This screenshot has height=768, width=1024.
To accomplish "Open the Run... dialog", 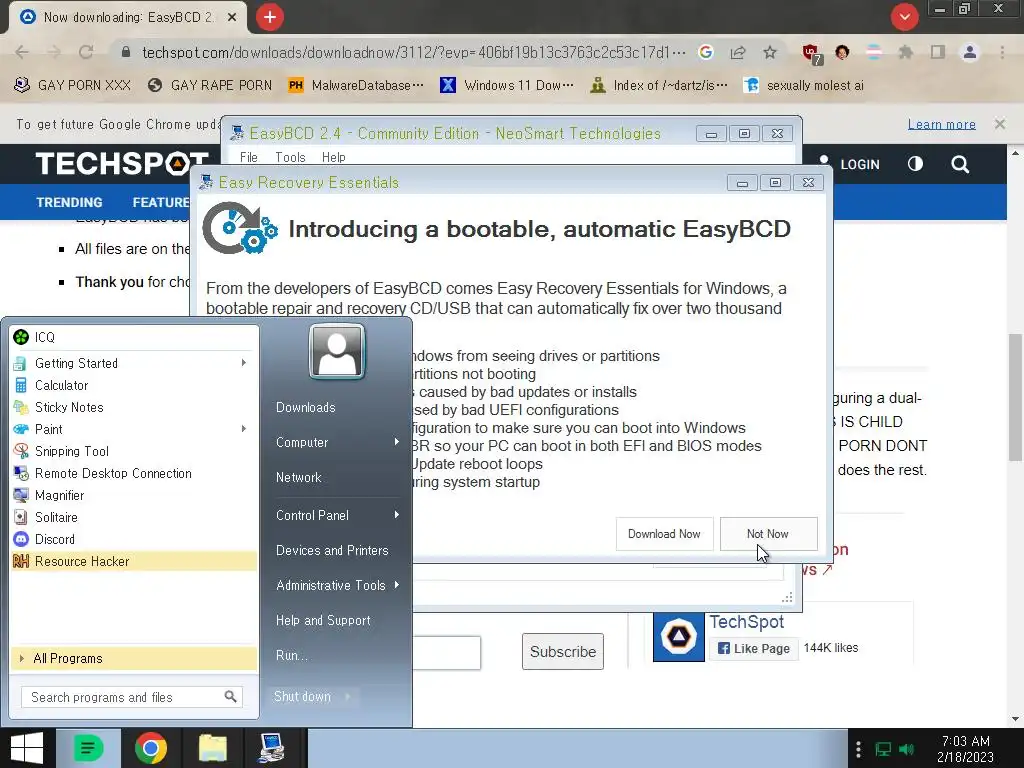I will pyautogui.click(x=291, y=655).
